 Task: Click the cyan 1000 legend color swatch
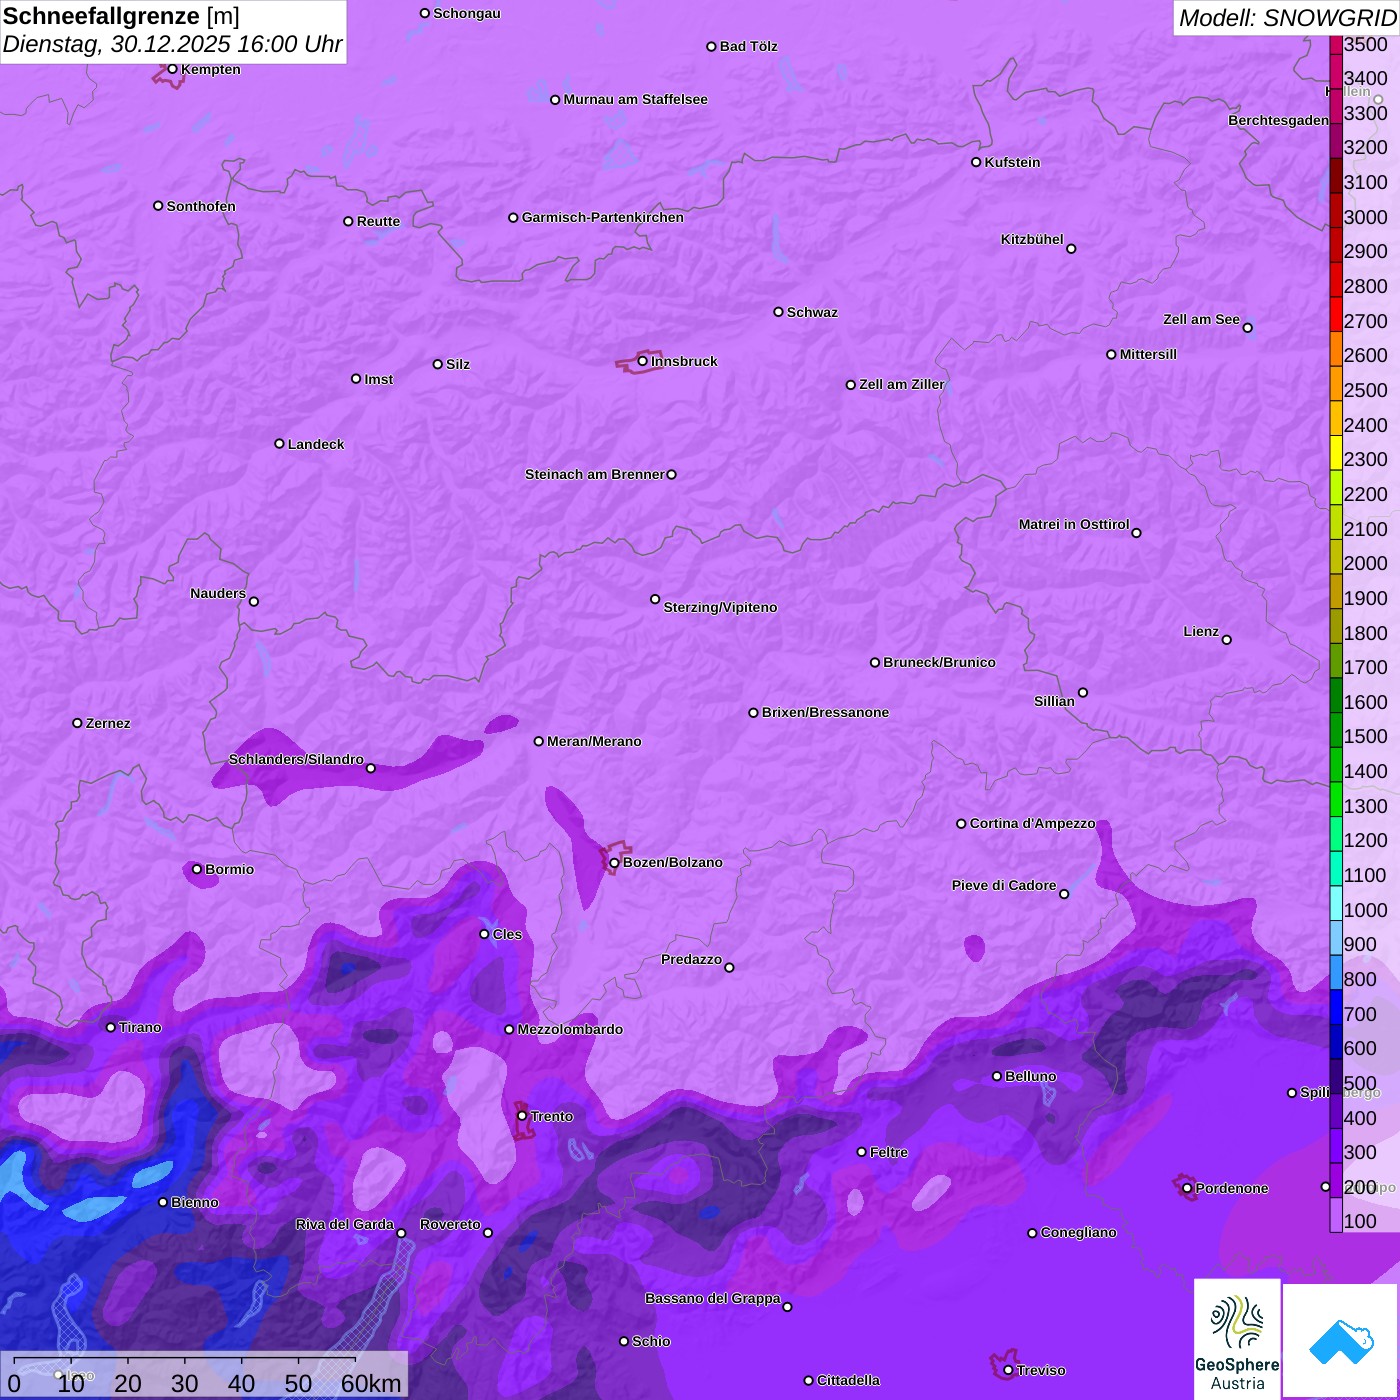point(1336,903)
